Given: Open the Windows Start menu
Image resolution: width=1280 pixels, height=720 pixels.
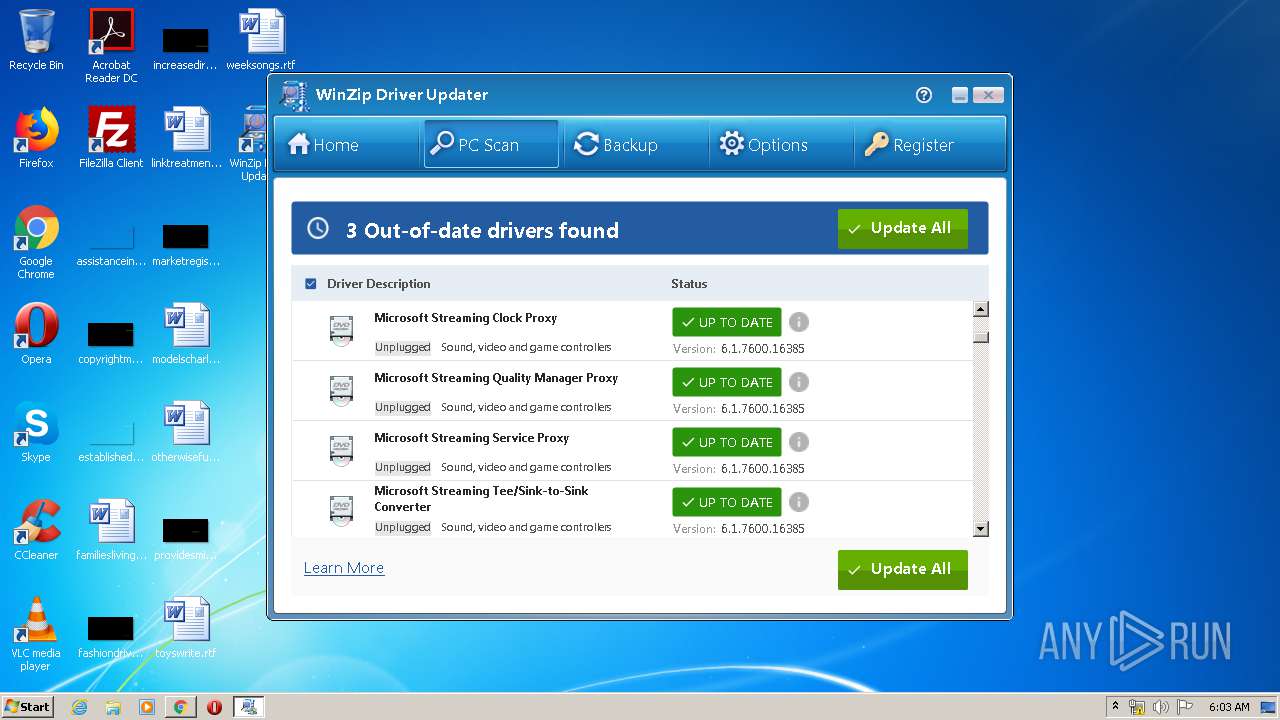Looking at the screenshot, I should click(28, 707).
